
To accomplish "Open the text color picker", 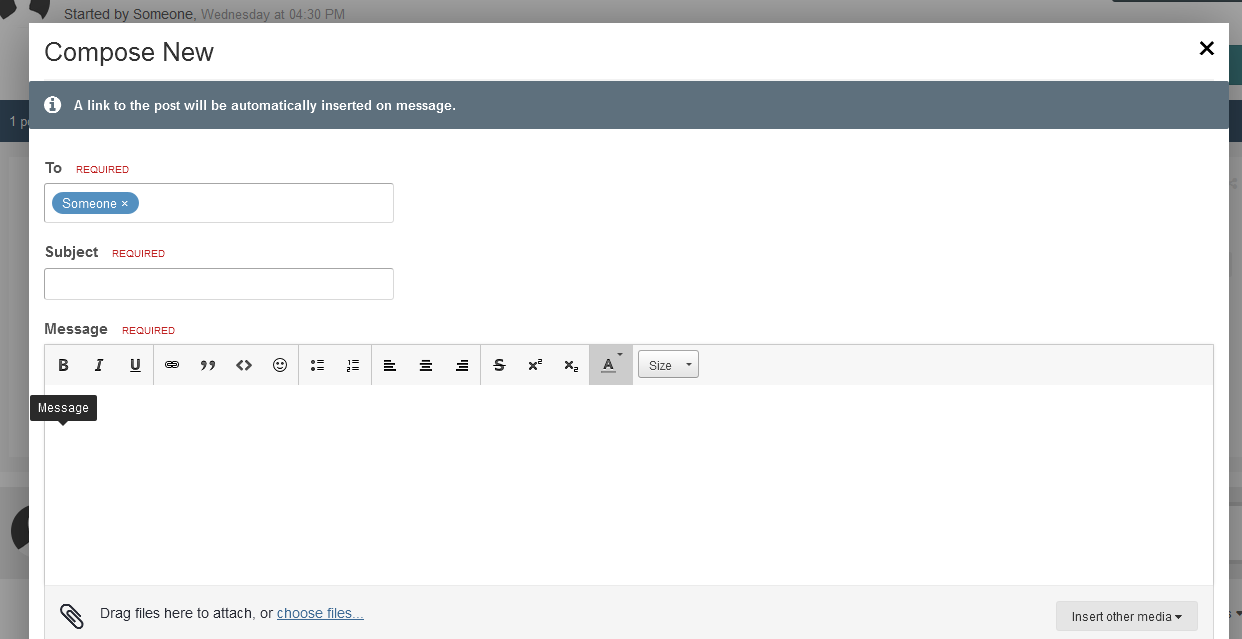I will [610, 365].
